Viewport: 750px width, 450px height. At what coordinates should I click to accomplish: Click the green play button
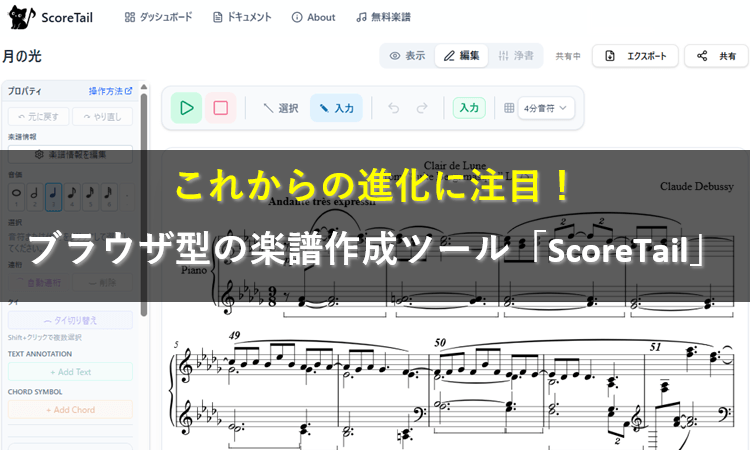click(186, 108)
